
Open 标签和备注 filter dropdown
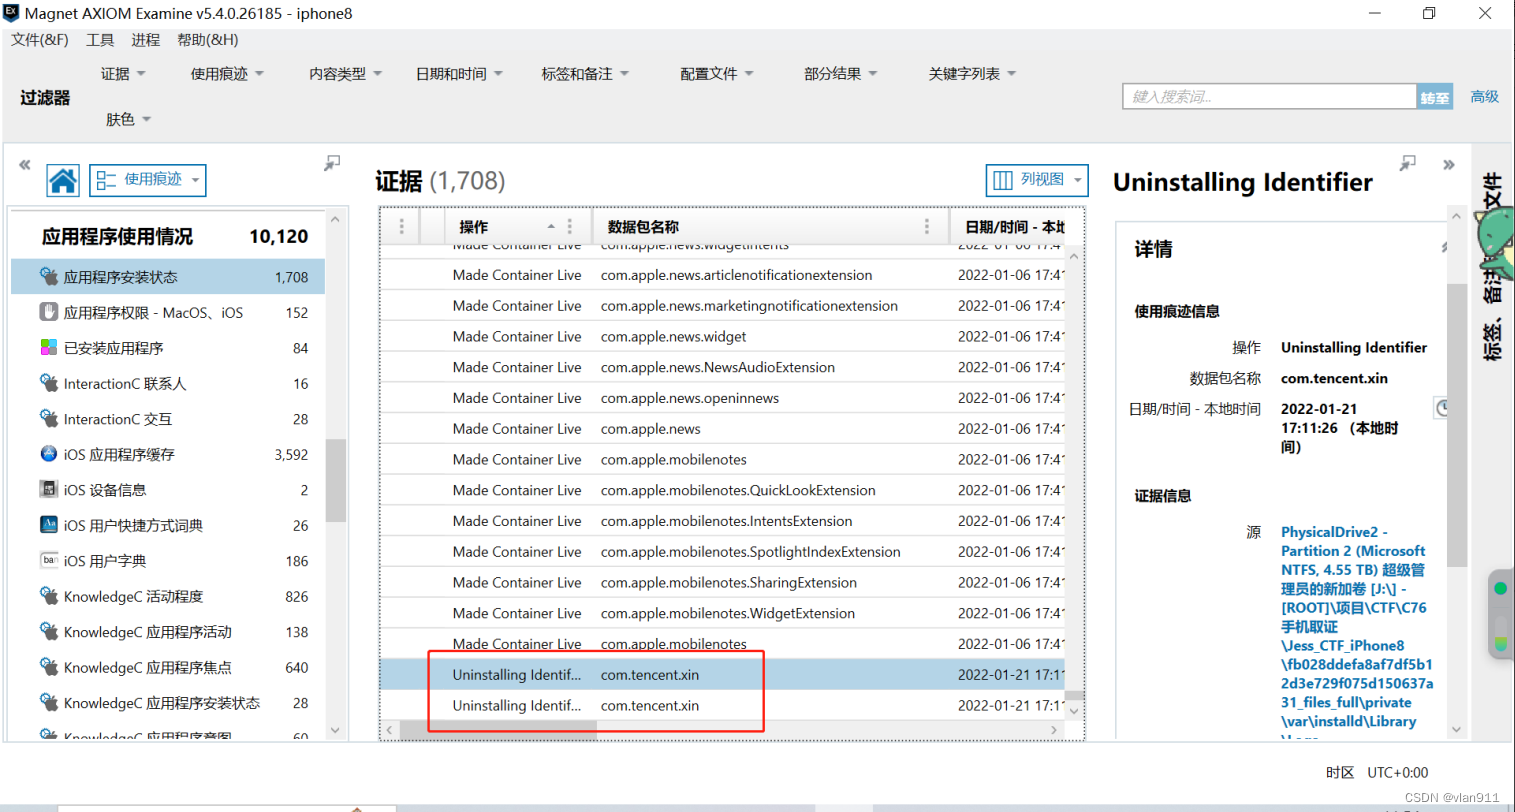pos(585,74)
